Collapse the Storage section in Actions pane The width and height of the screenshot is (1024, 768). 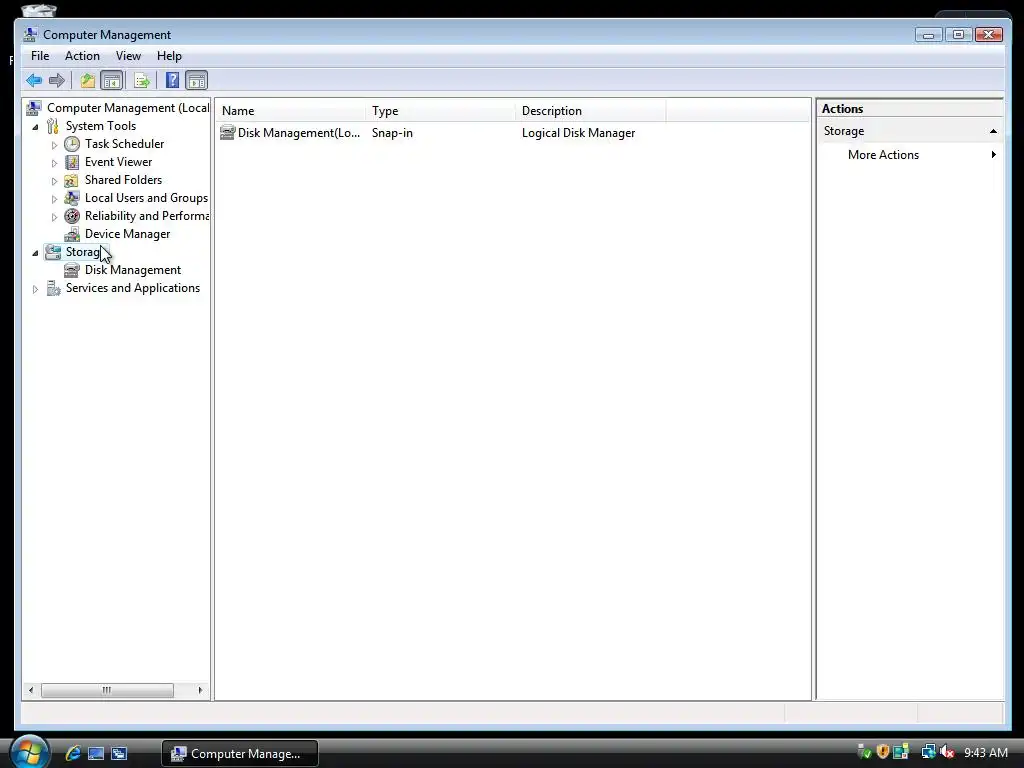point(993,131)
